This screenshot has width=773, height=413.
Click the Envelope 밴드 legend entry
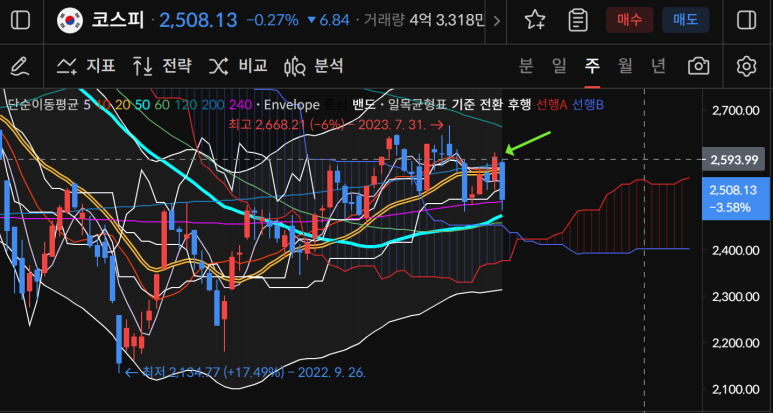pyautogui.click(x=363, y=104)
